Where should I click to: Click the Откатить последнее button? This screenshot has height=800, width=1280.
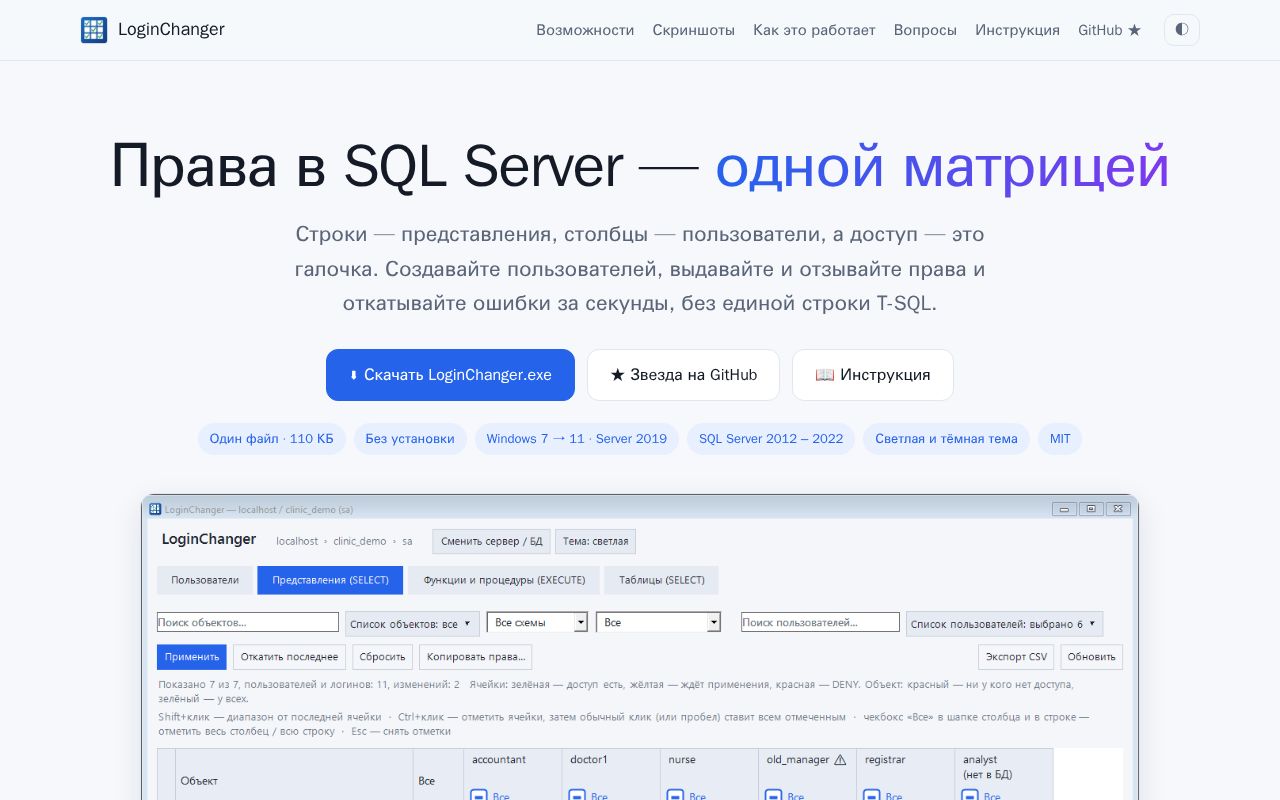point(289,657)
